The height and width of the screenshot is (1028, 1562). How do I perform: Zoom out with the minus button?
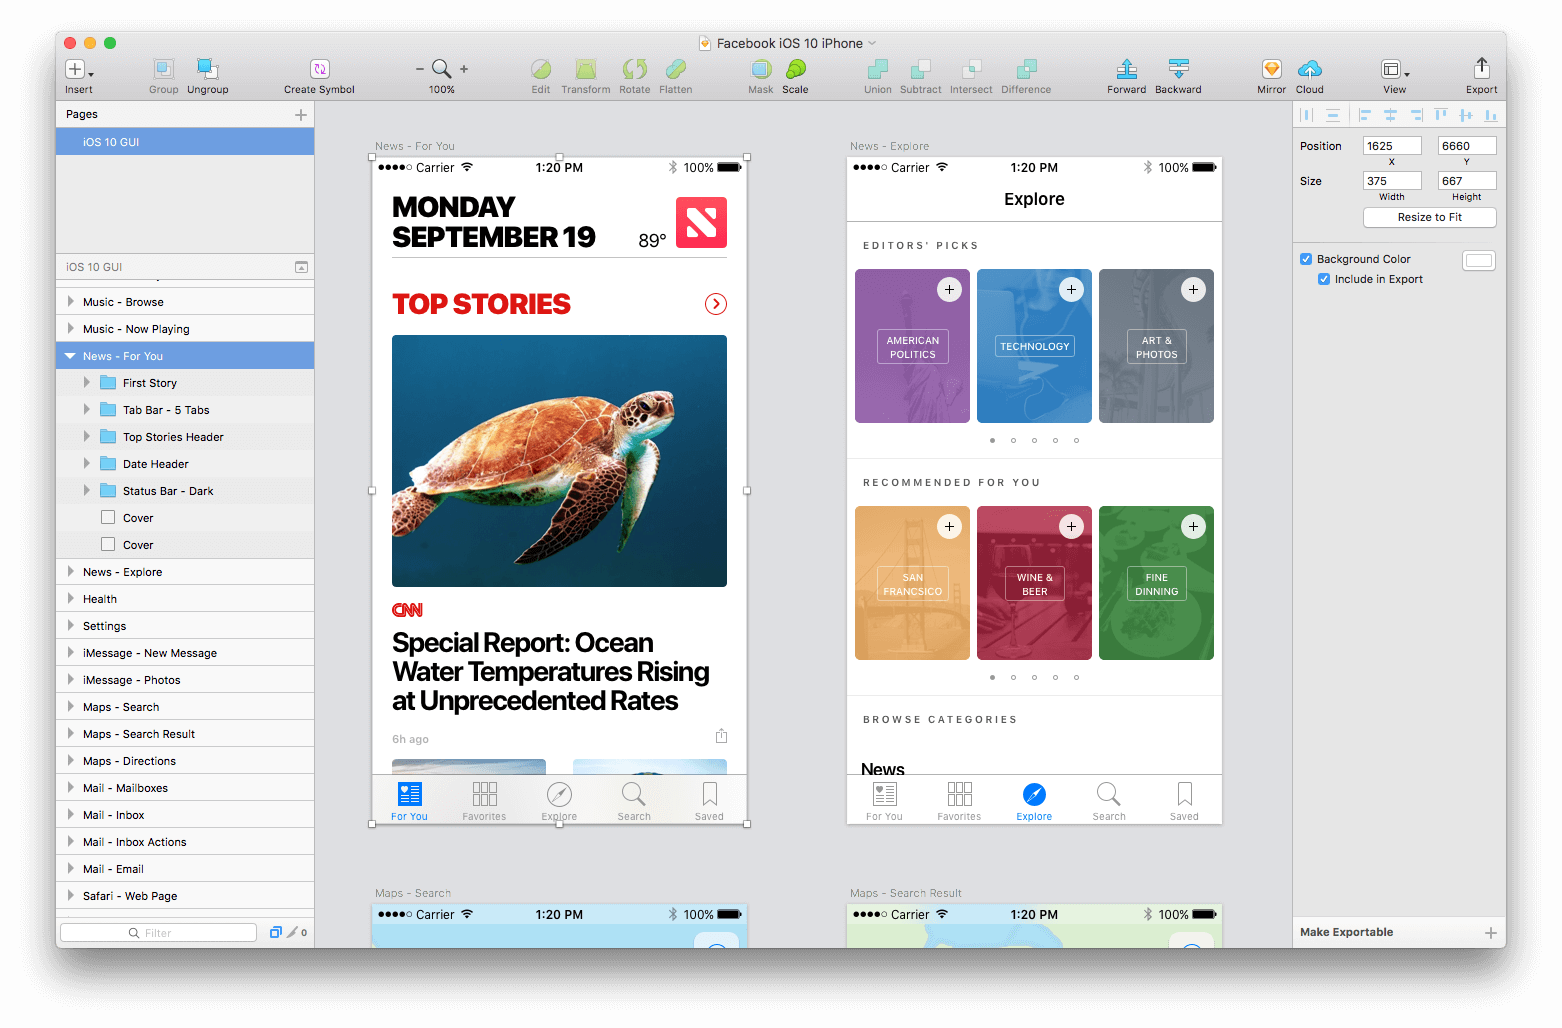(x=420, y=69)
